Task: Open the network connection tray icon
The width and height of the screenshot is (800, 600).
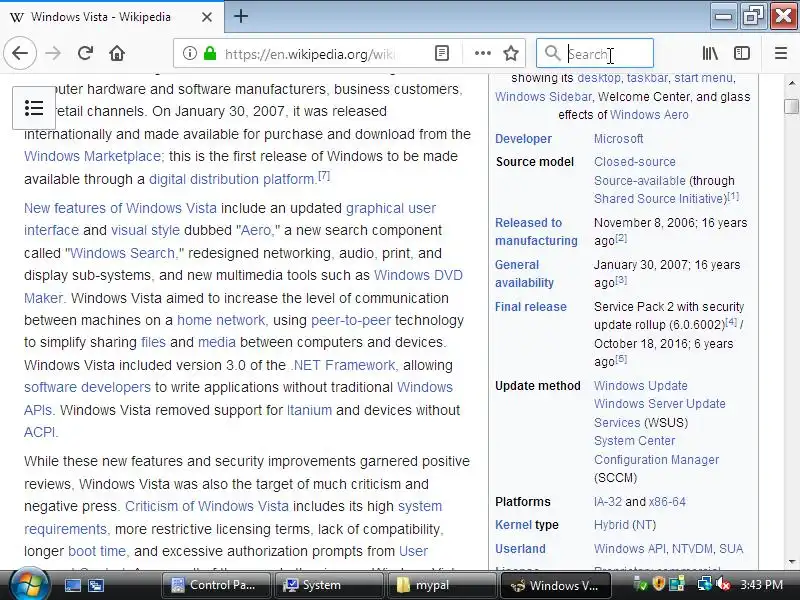Action: (x=705, y=584)
